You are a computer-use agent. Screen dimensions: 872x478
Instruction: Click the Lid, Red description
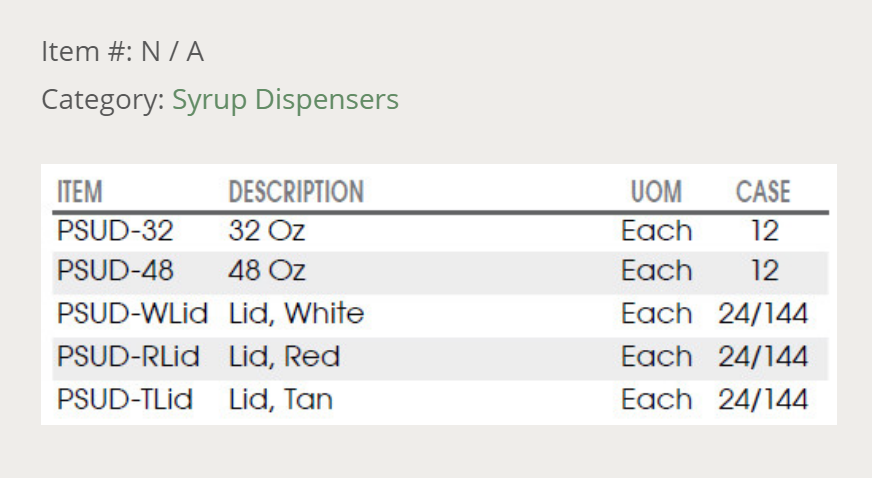[284, 357]
